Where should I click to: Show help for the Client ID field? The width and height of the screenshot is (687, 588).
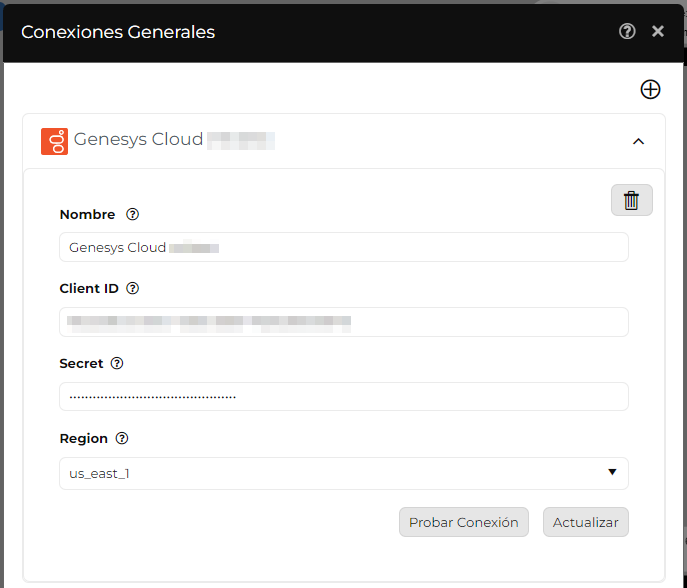[132, 288]
